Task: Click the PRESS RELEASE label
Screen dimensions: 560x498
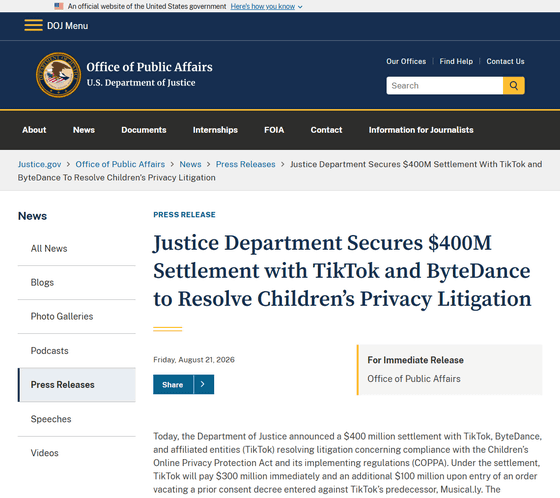Action: (184, 215)
